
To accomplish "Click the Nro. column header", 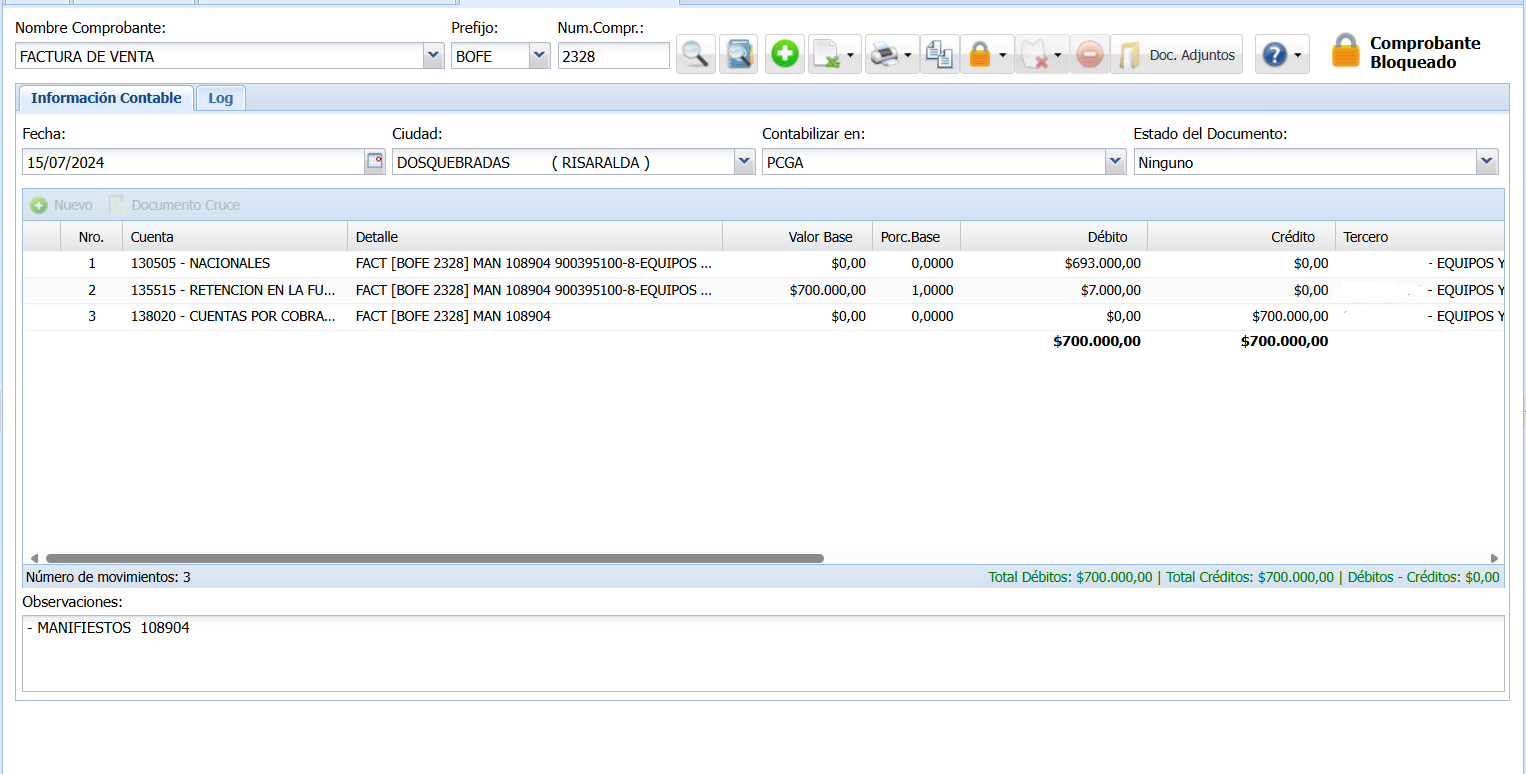I will [91, 237].
